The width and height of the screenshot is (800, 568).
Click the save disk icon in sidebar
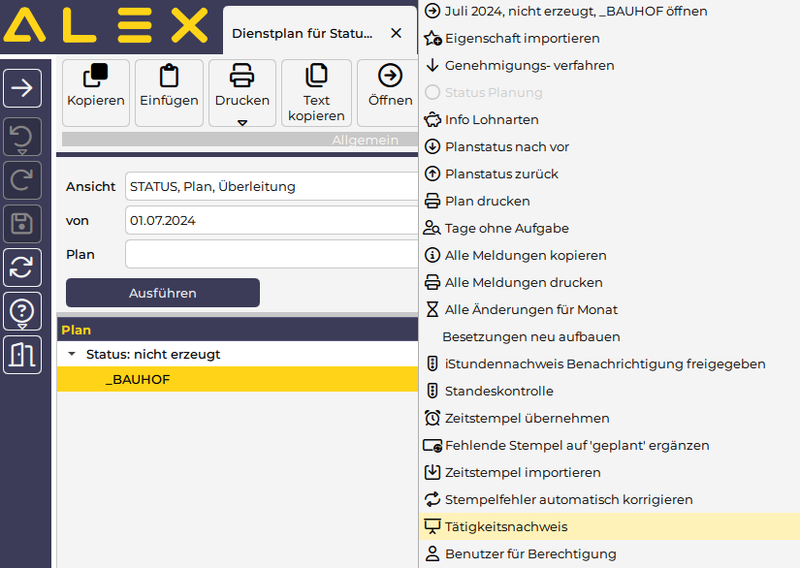(22, 223)
